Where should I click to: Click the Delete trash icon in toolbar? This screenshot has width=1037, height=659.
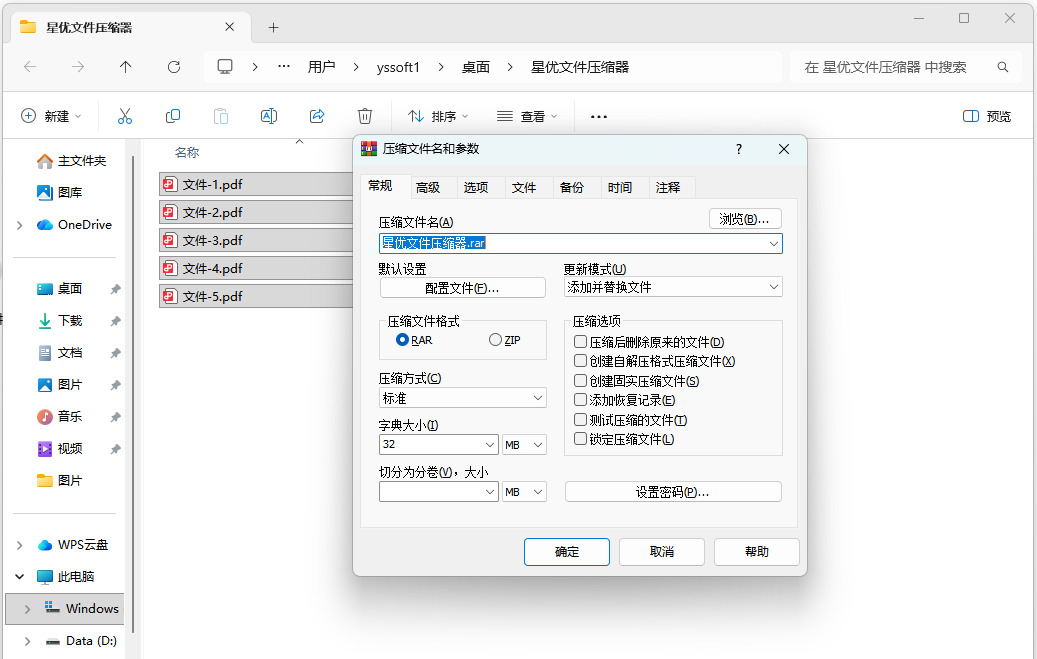pos(364,116)
